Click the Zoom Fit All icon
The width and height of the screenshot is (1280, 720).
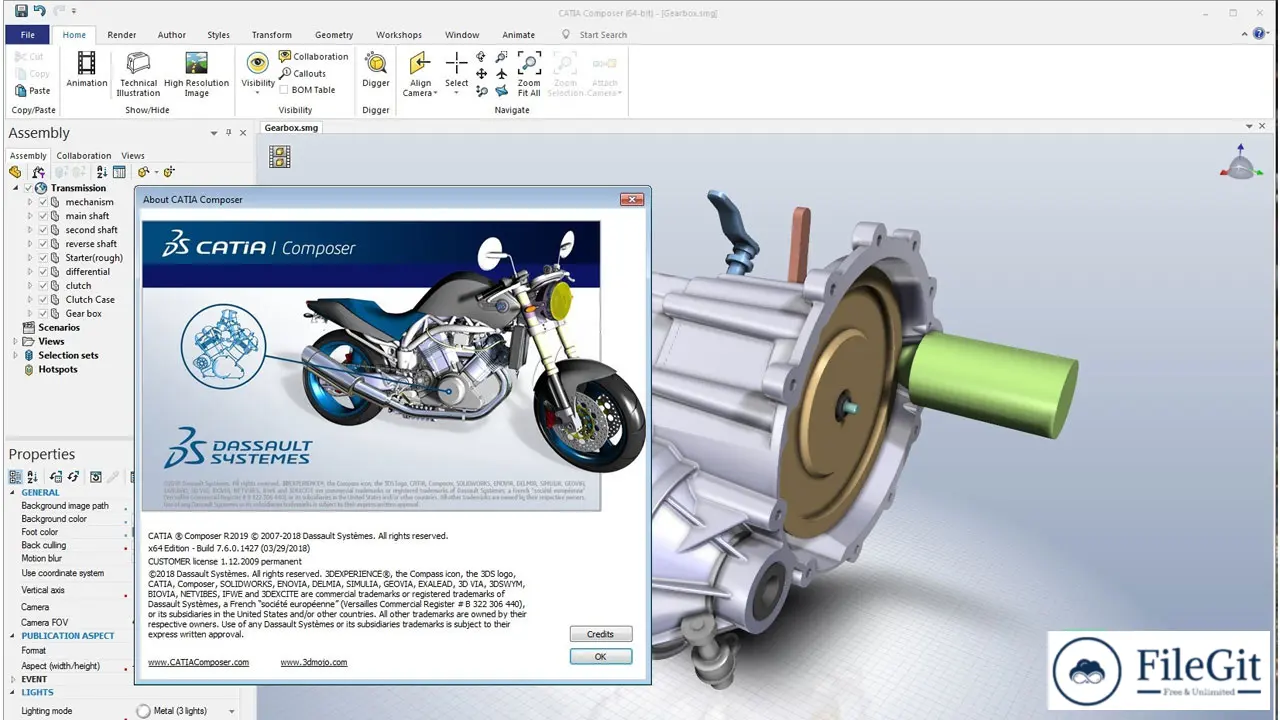point(529,64)
